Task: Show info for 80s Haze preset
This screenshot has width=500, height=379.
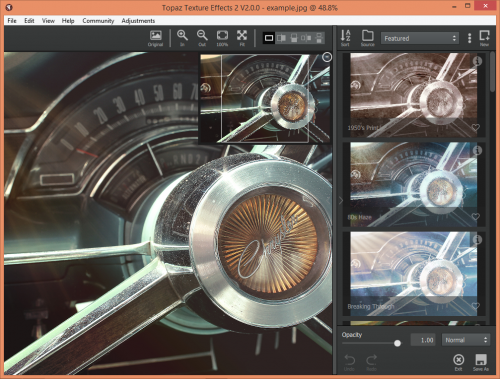Action: tap(477, 151)
